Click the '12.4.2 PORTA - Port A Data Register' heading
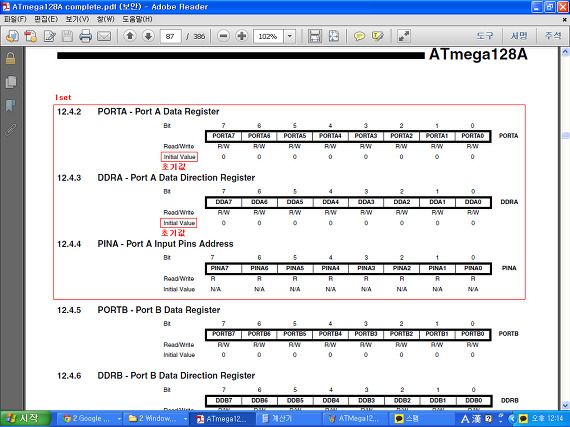This screenshot has height=427, width=570. tap(138, 112)
